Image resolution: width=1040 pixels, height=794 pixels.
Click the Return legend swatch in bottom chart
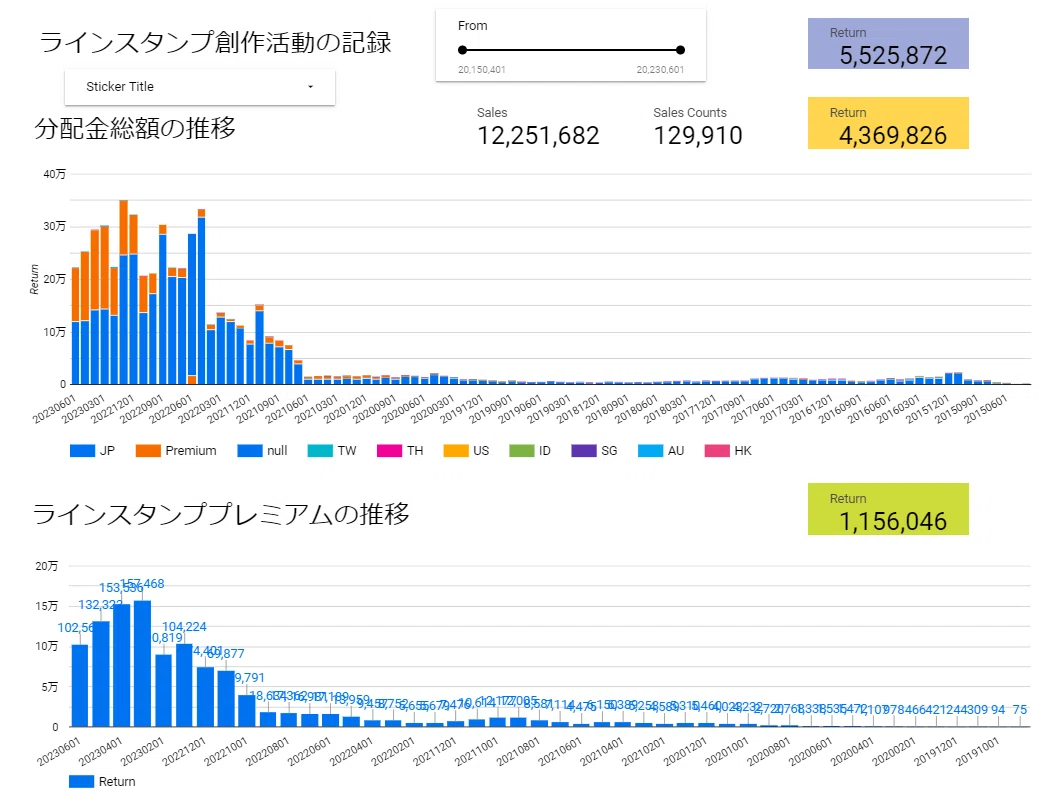pyautogui.click(x=82, y=782)
